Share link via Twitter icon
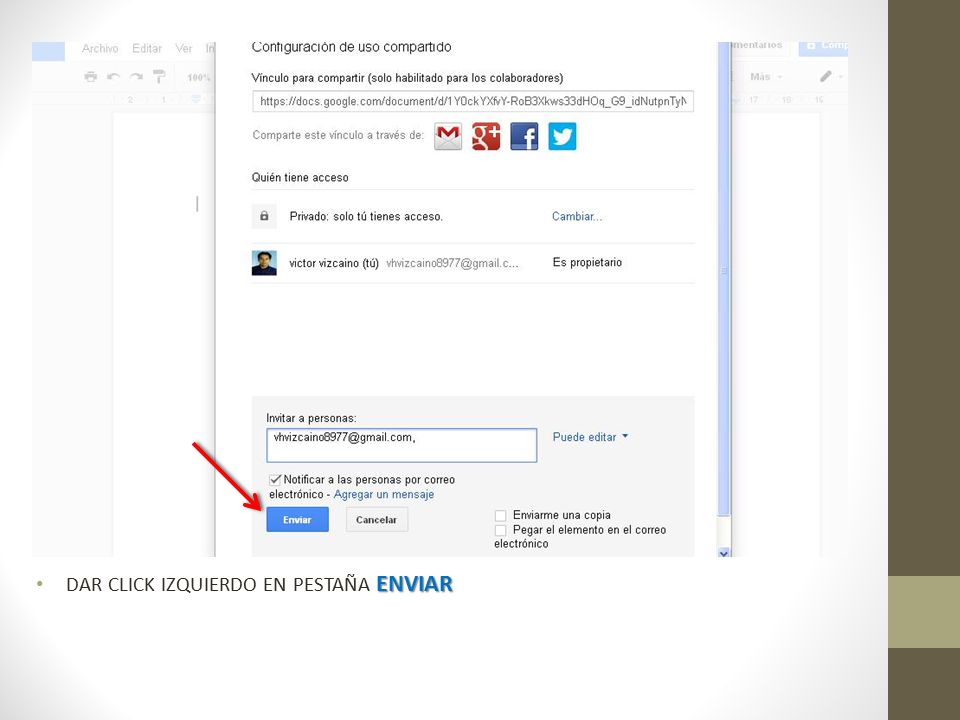 coord(562,137)
